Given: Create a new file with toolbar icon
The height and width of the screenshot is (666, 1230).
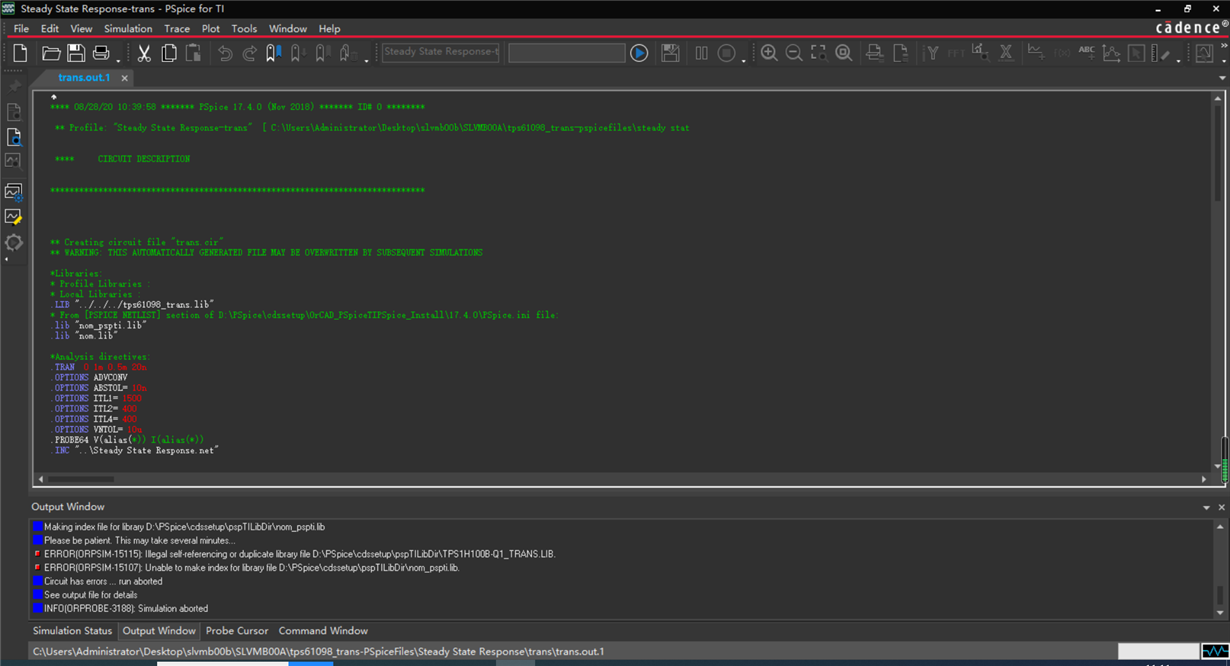Looking at the screenshot, I should pos(20,53).
